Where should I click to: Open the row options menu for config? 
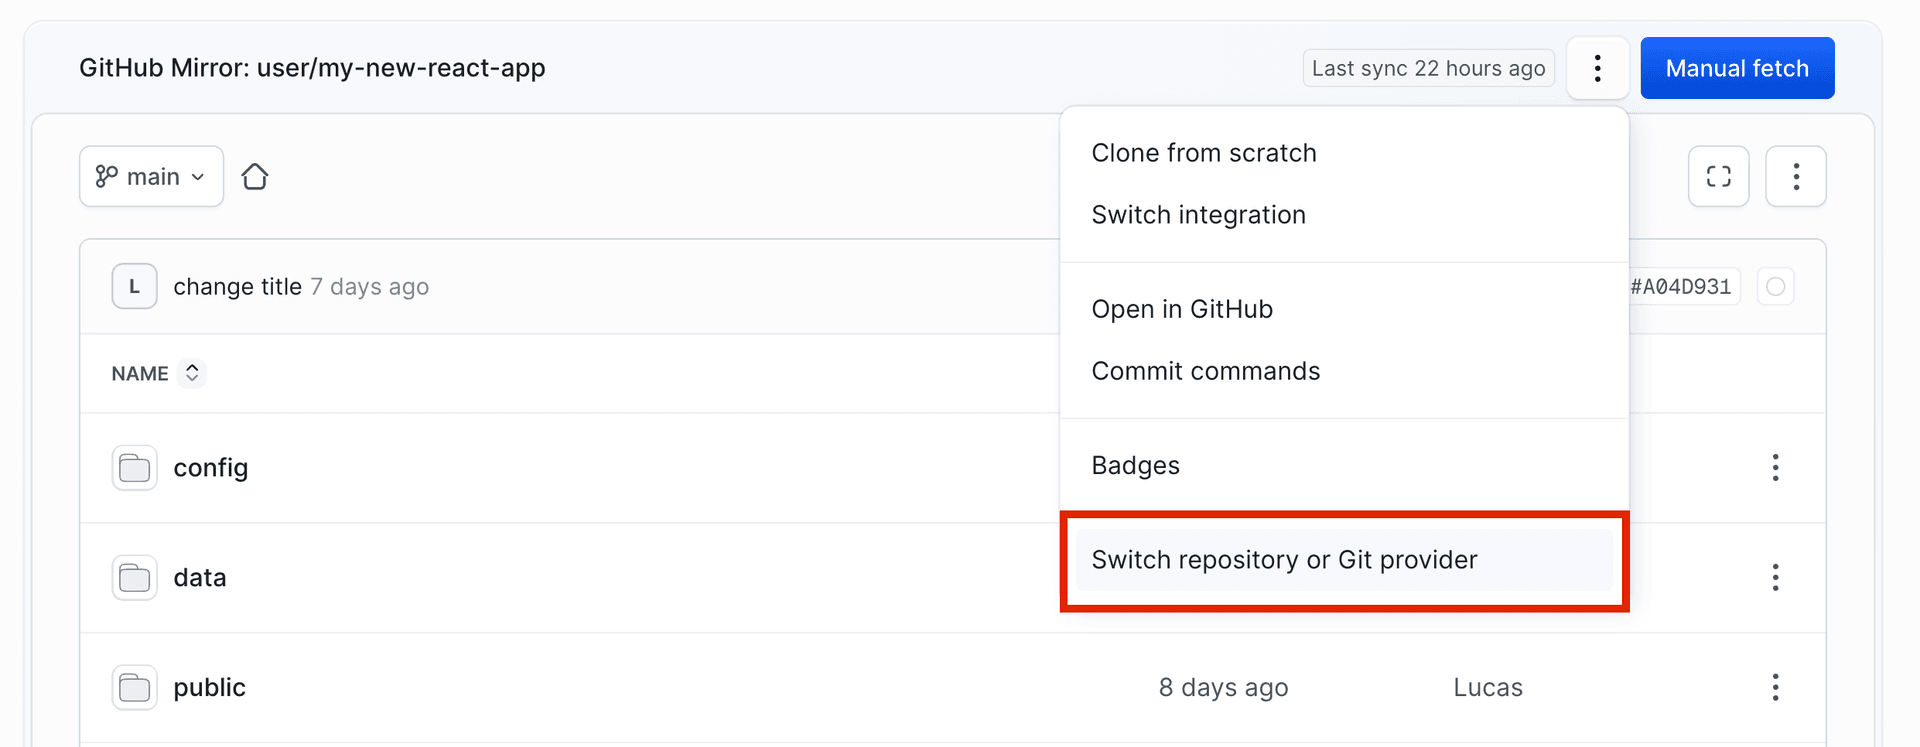[x=1775, y=467]
